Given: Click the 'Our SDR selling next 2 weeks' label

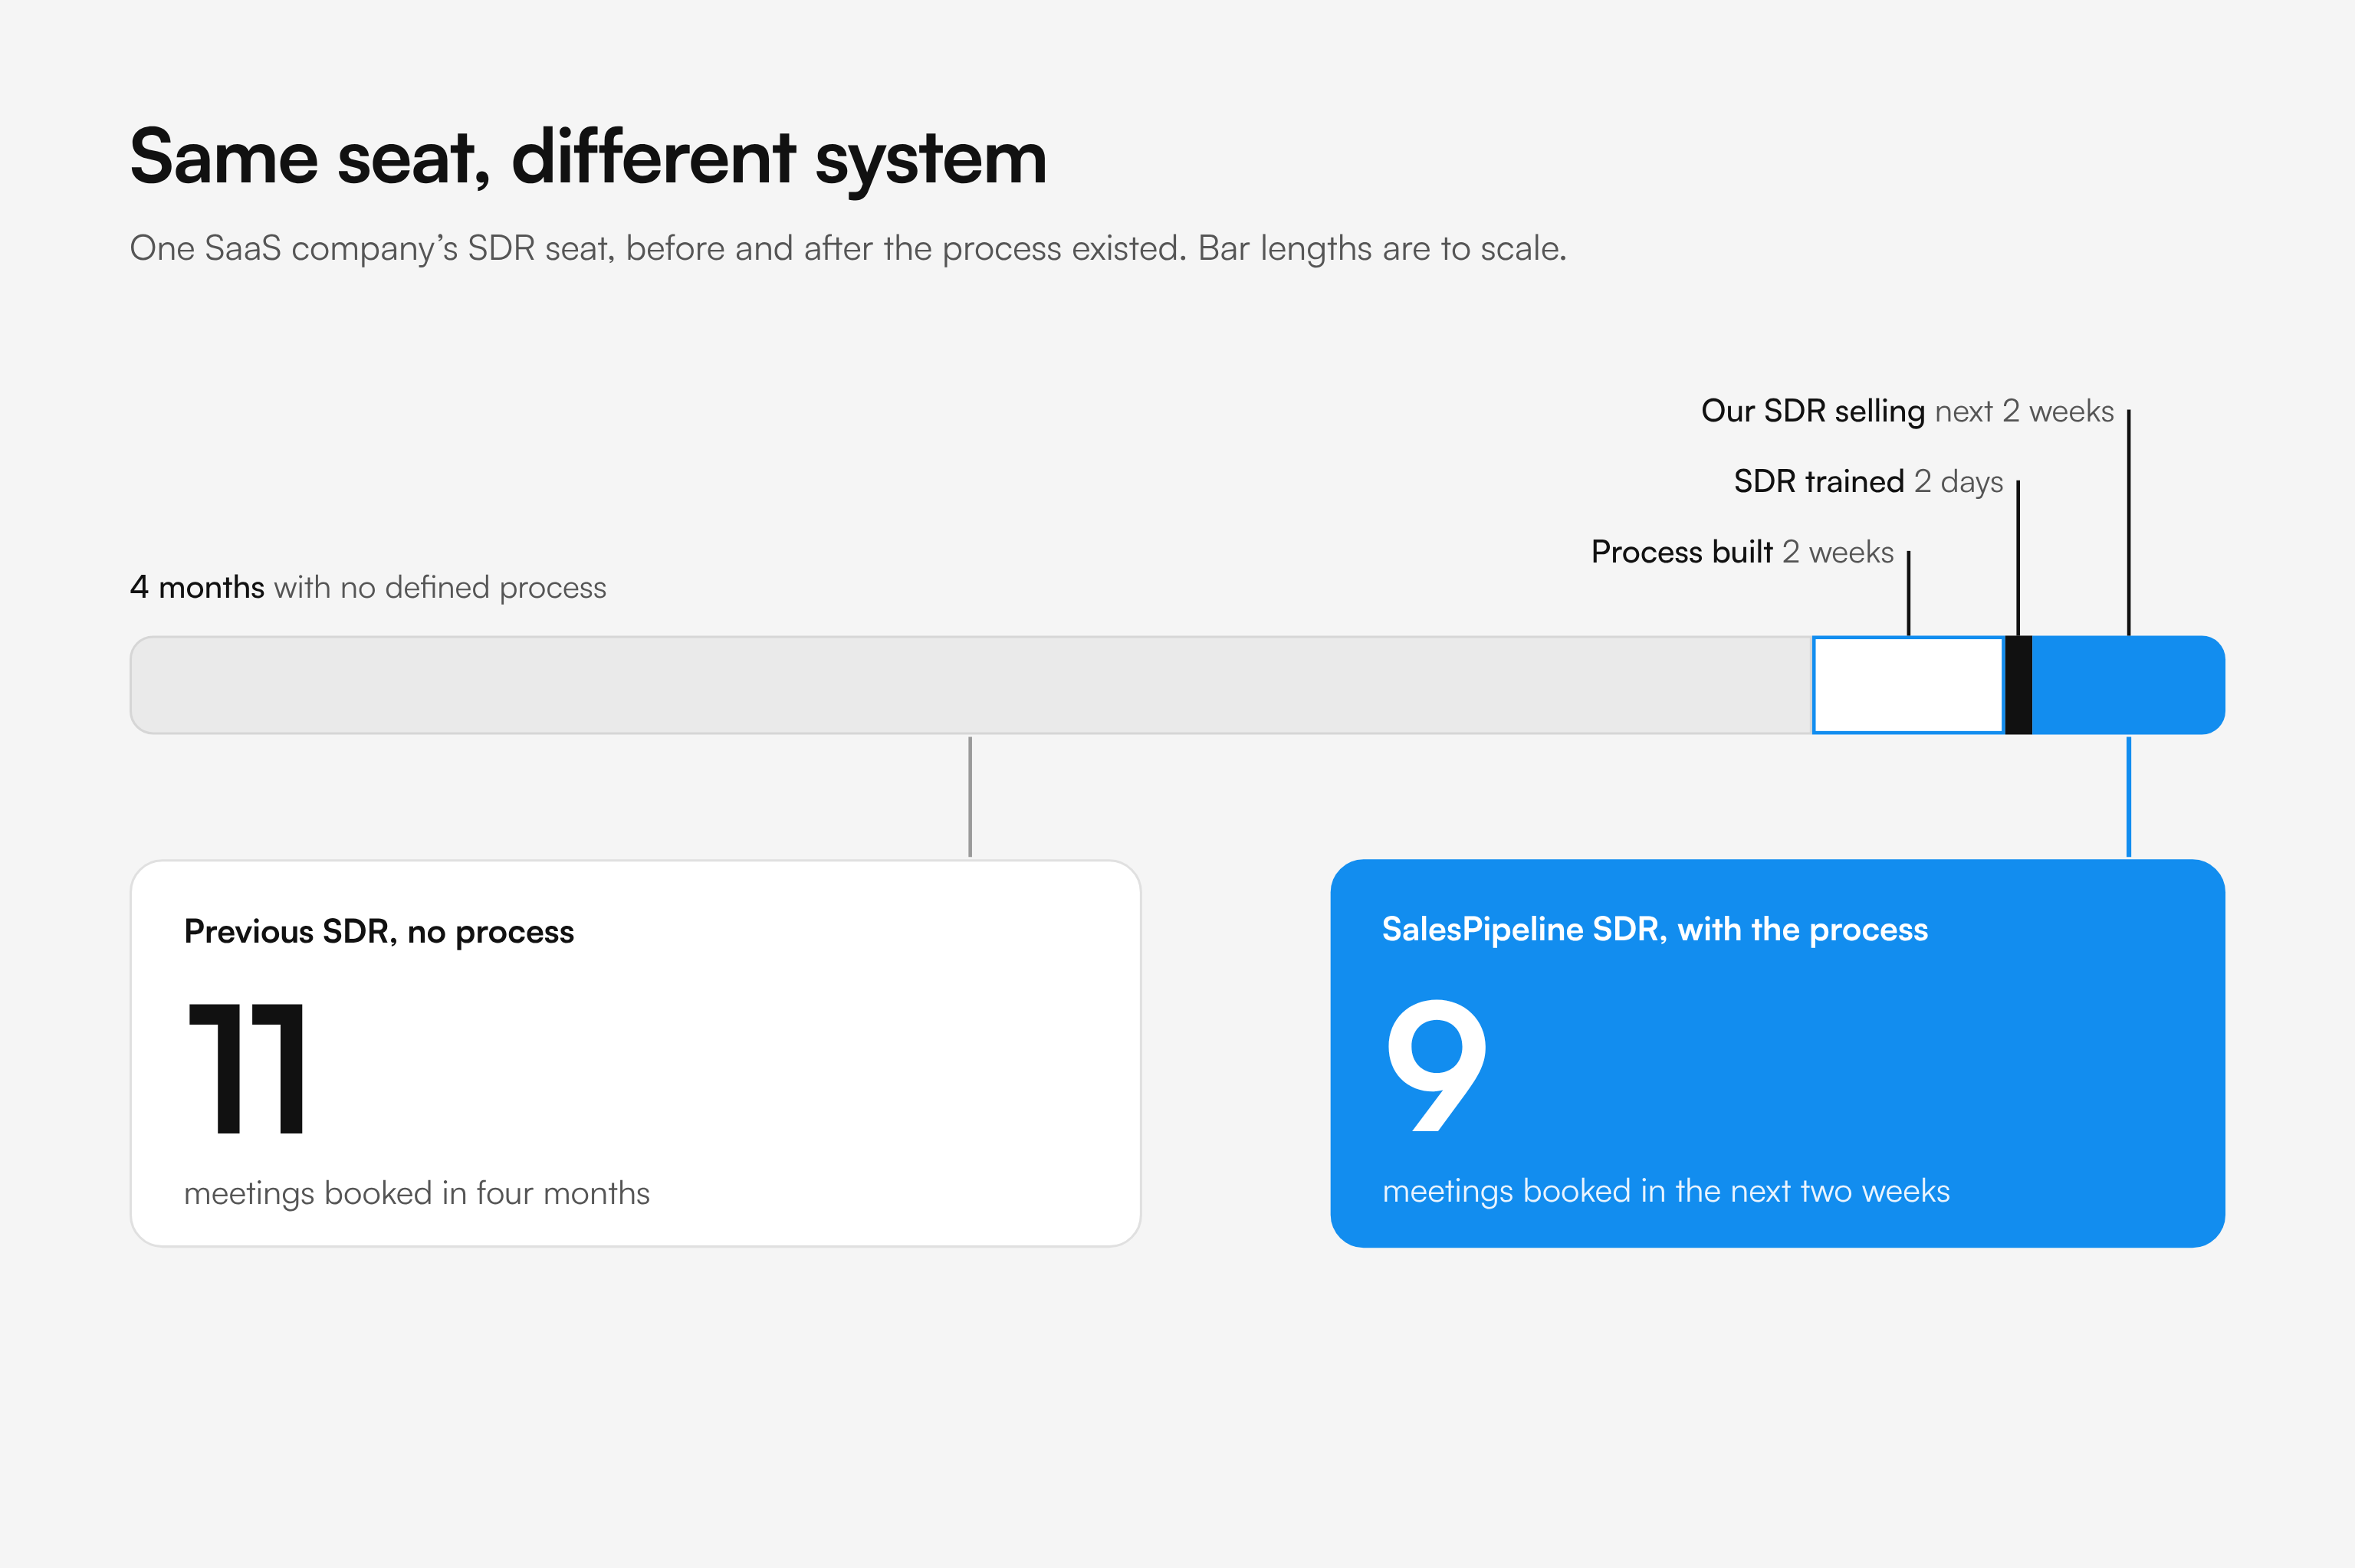Looking at the screenshot, I should point(1907,411).
